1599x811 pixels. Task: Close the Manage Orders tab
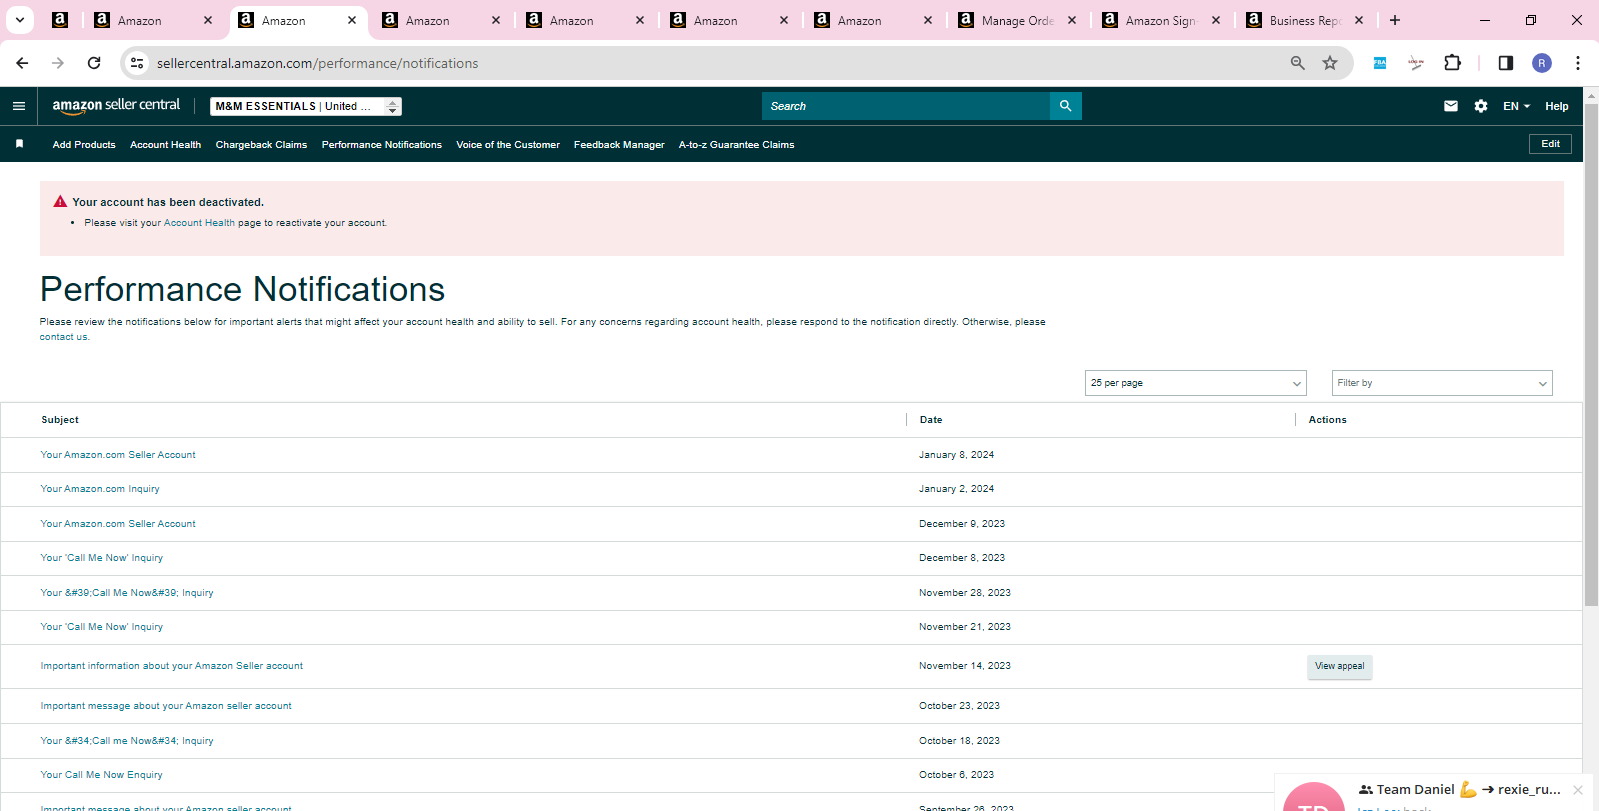[x=1072, y=20]
